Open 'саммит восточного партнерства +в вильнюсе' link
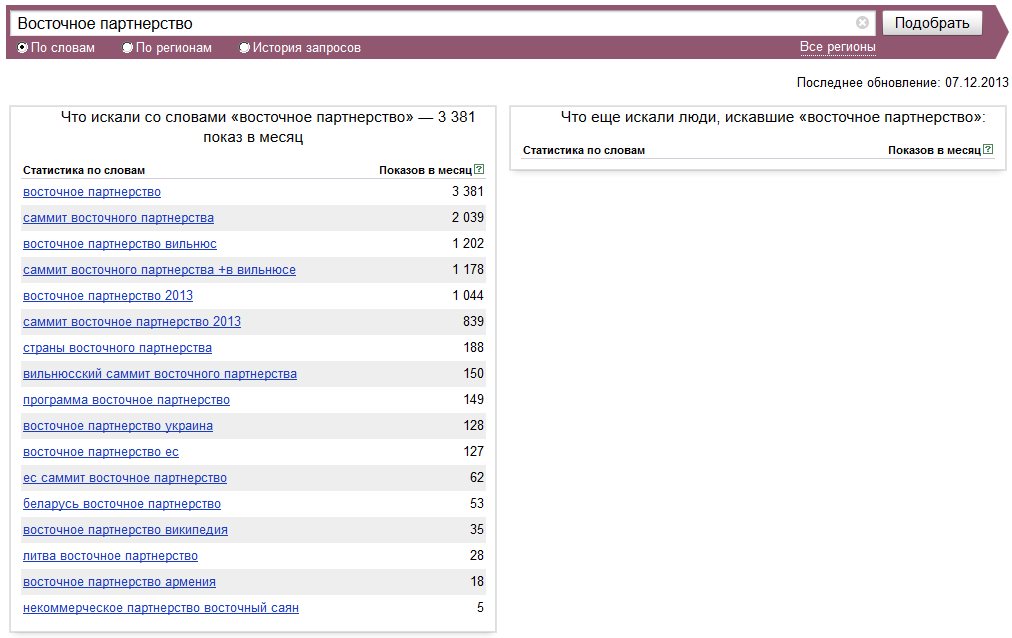1012x638 pixels. [x=159, y=270]
